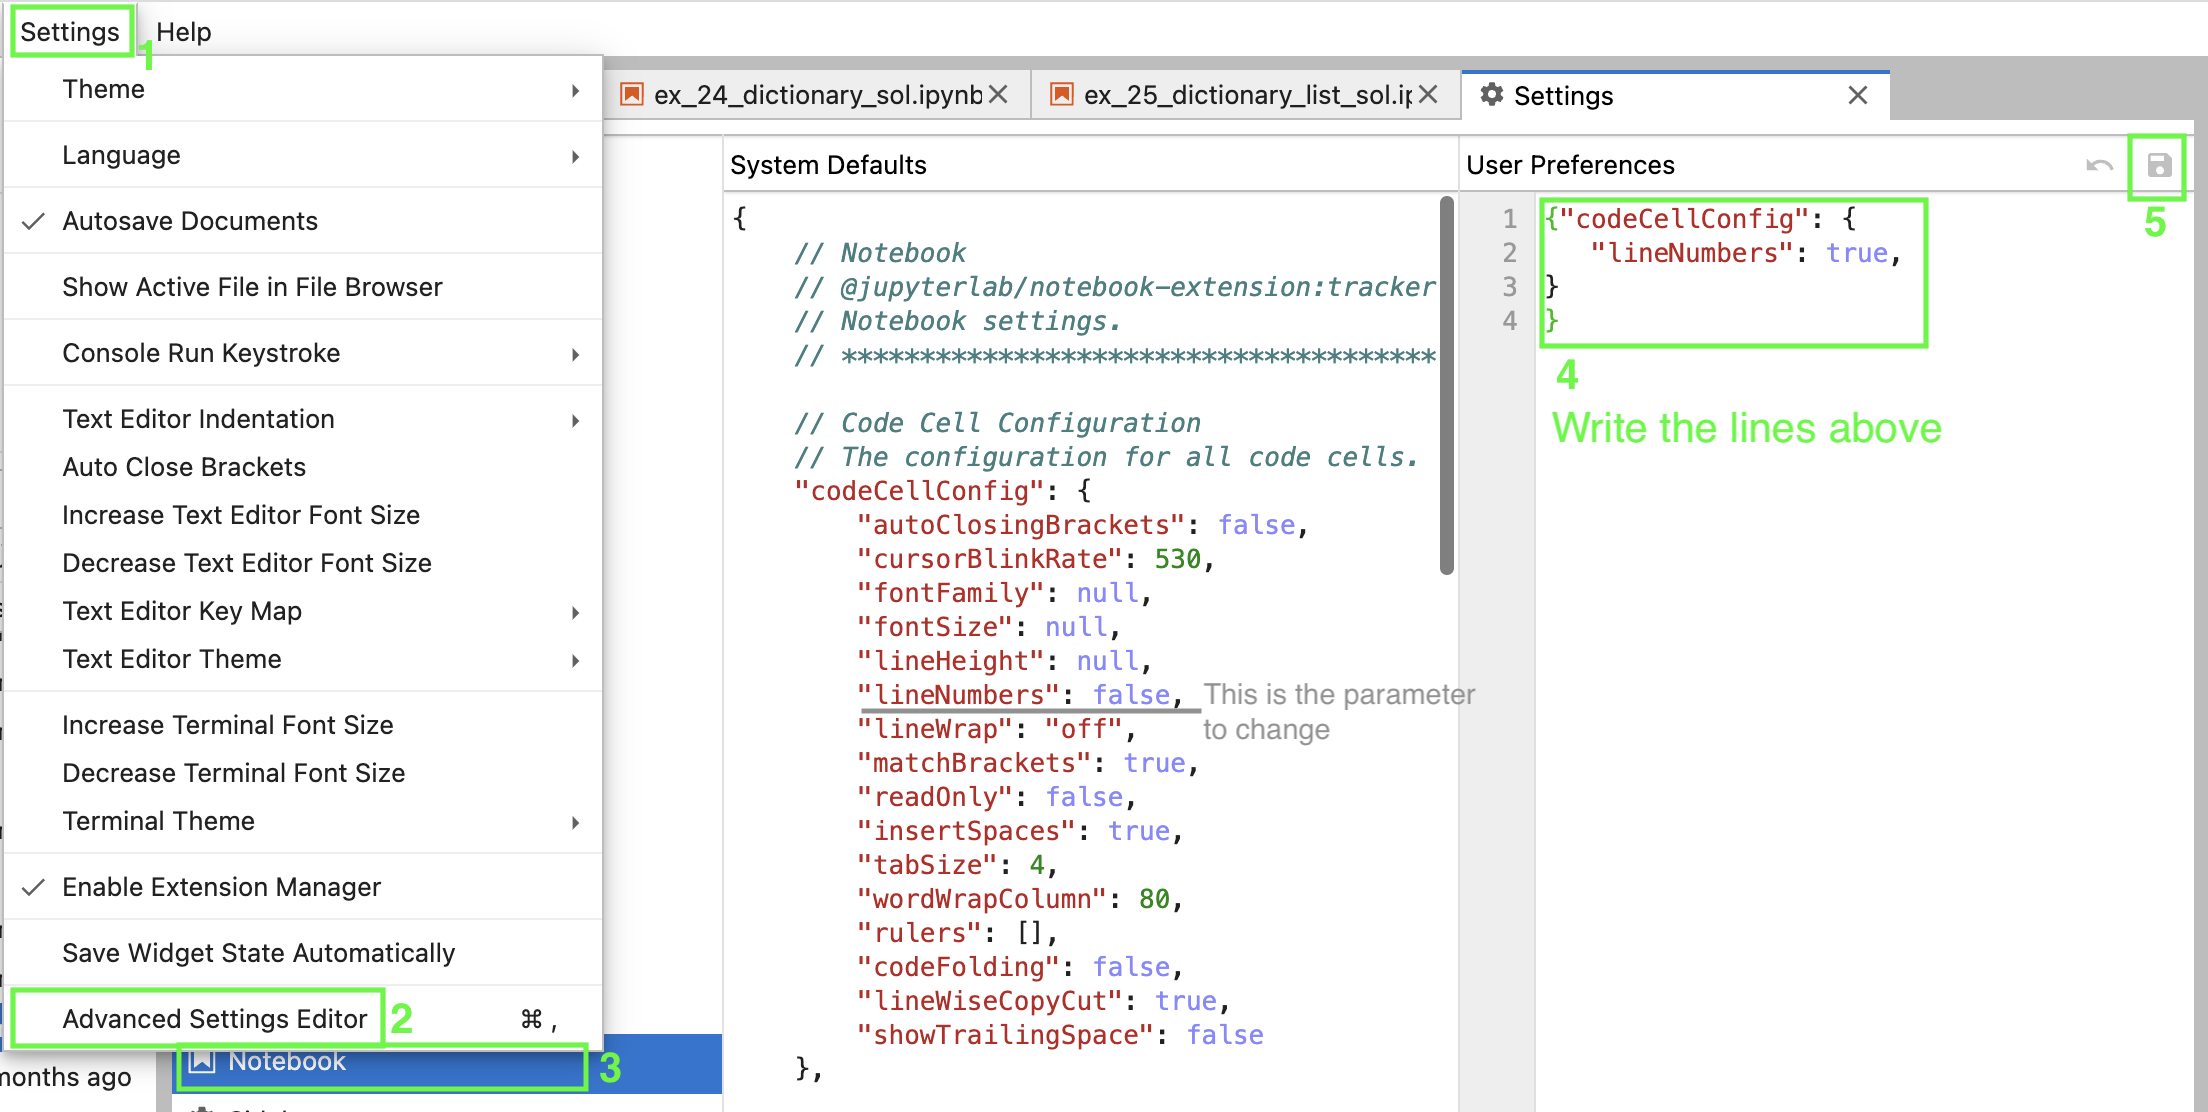This screenshot has height=1112, width=2208.
Task: Click the User Preferences header
Action: point(1570,165)
